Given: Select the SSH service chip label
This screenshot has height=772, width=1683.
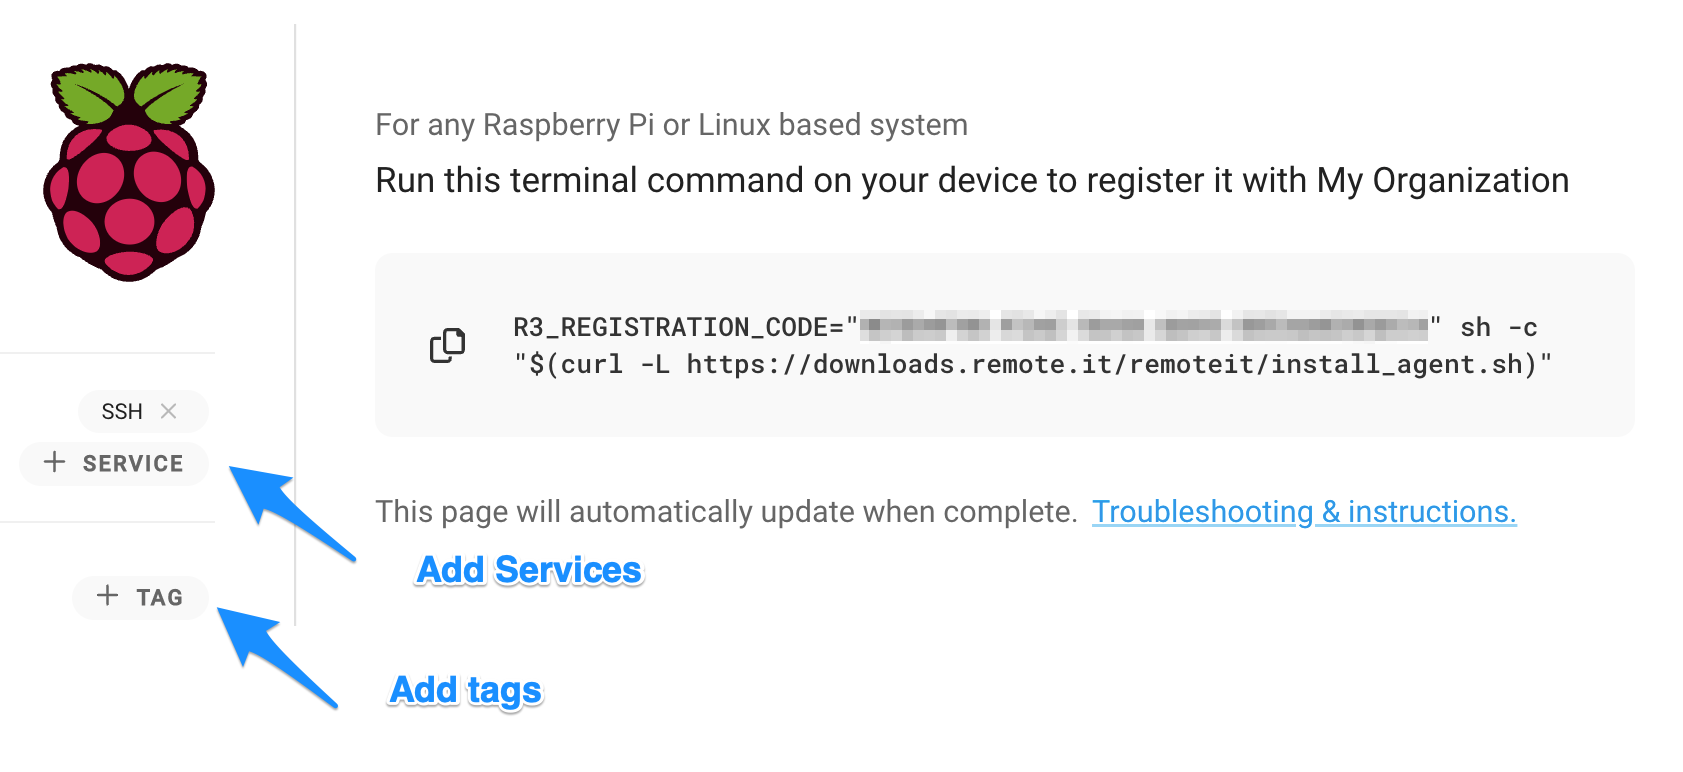Looking at the screenshot, I should [122, 411].
